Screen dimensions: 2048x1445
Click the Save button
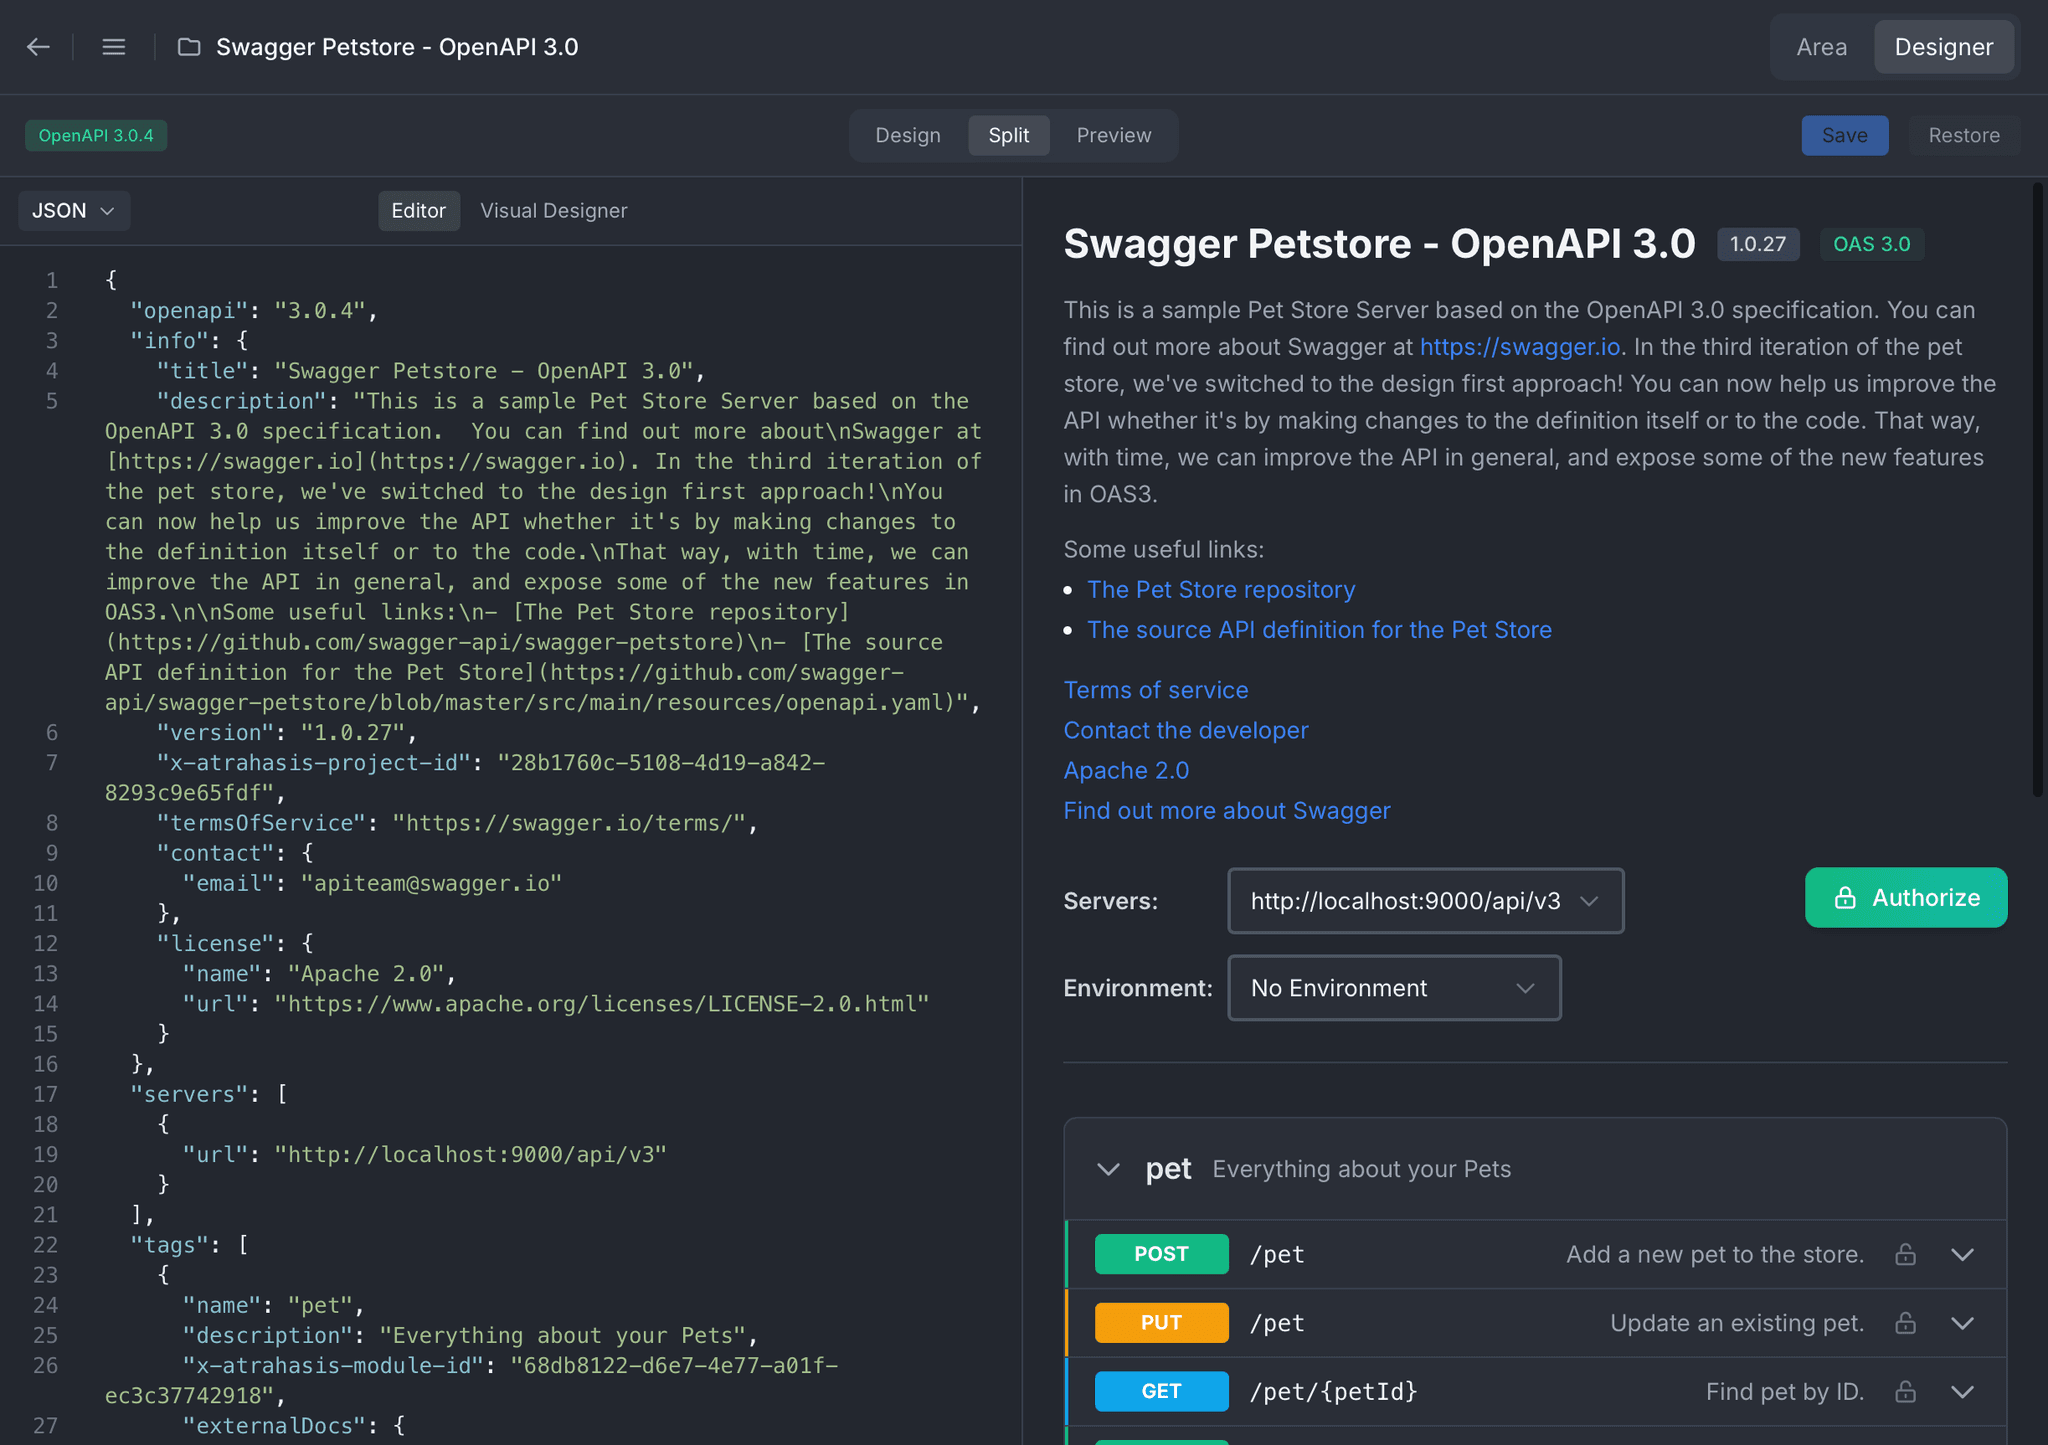point(1844,135)
